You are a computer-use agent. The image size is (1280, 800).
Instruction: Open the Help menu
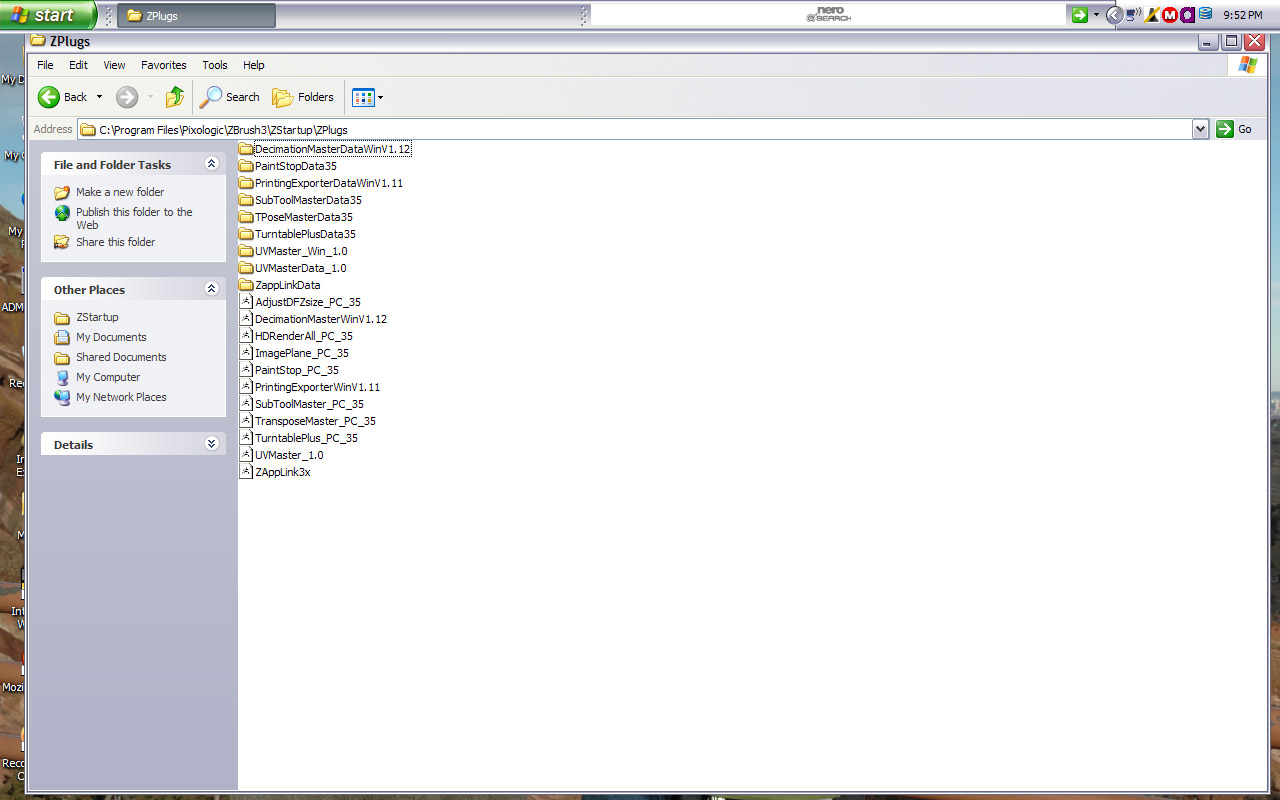(x=254, y=65)
